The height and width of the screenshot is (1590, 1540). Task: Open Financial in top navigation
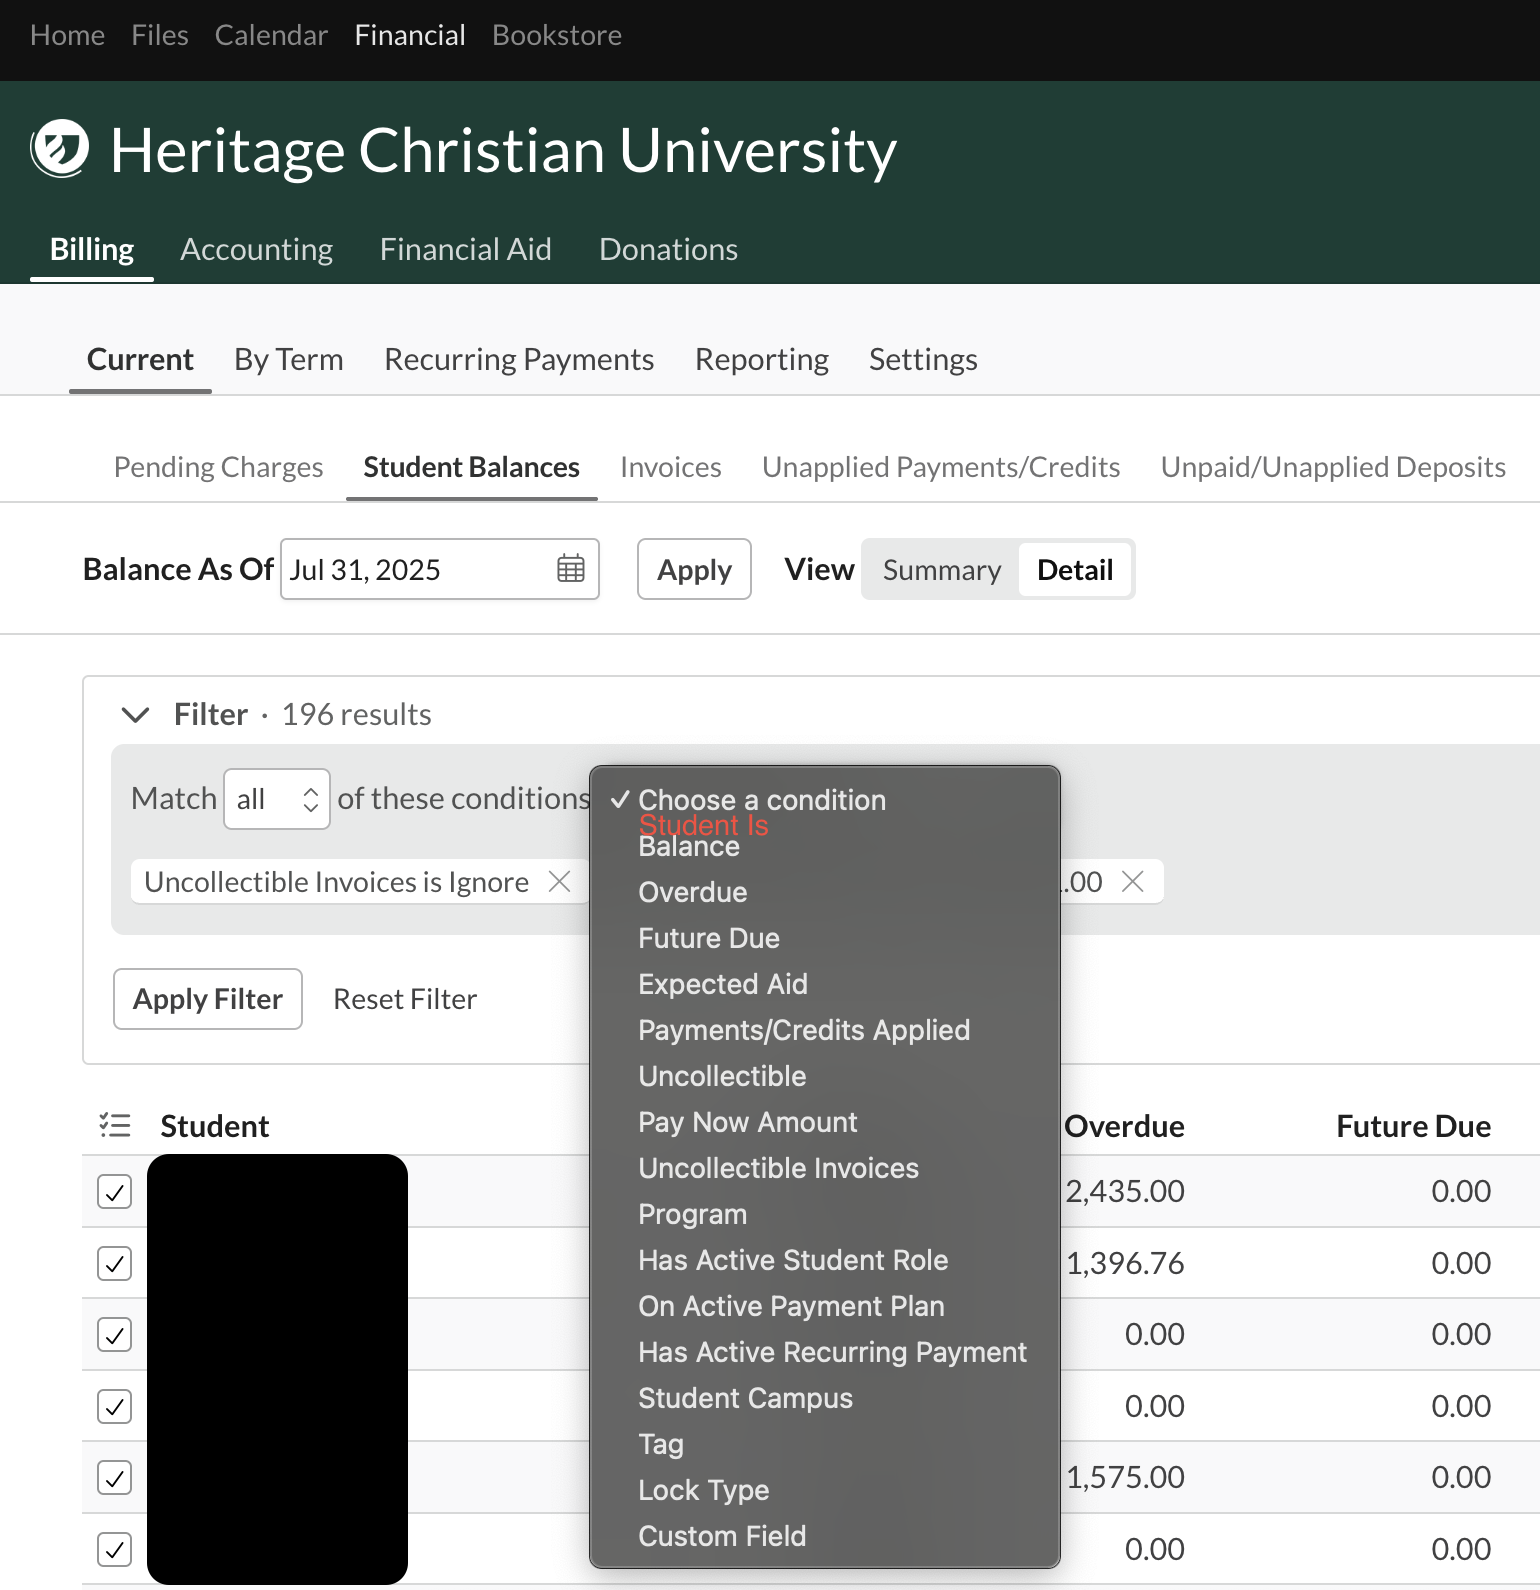(410, 35)
